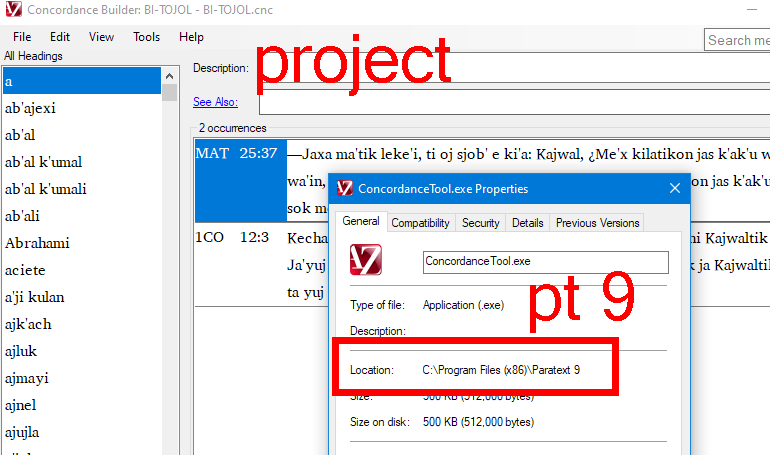Open the Help menu
The height and width of the screenshot is (455, 770).
(191, 37)
